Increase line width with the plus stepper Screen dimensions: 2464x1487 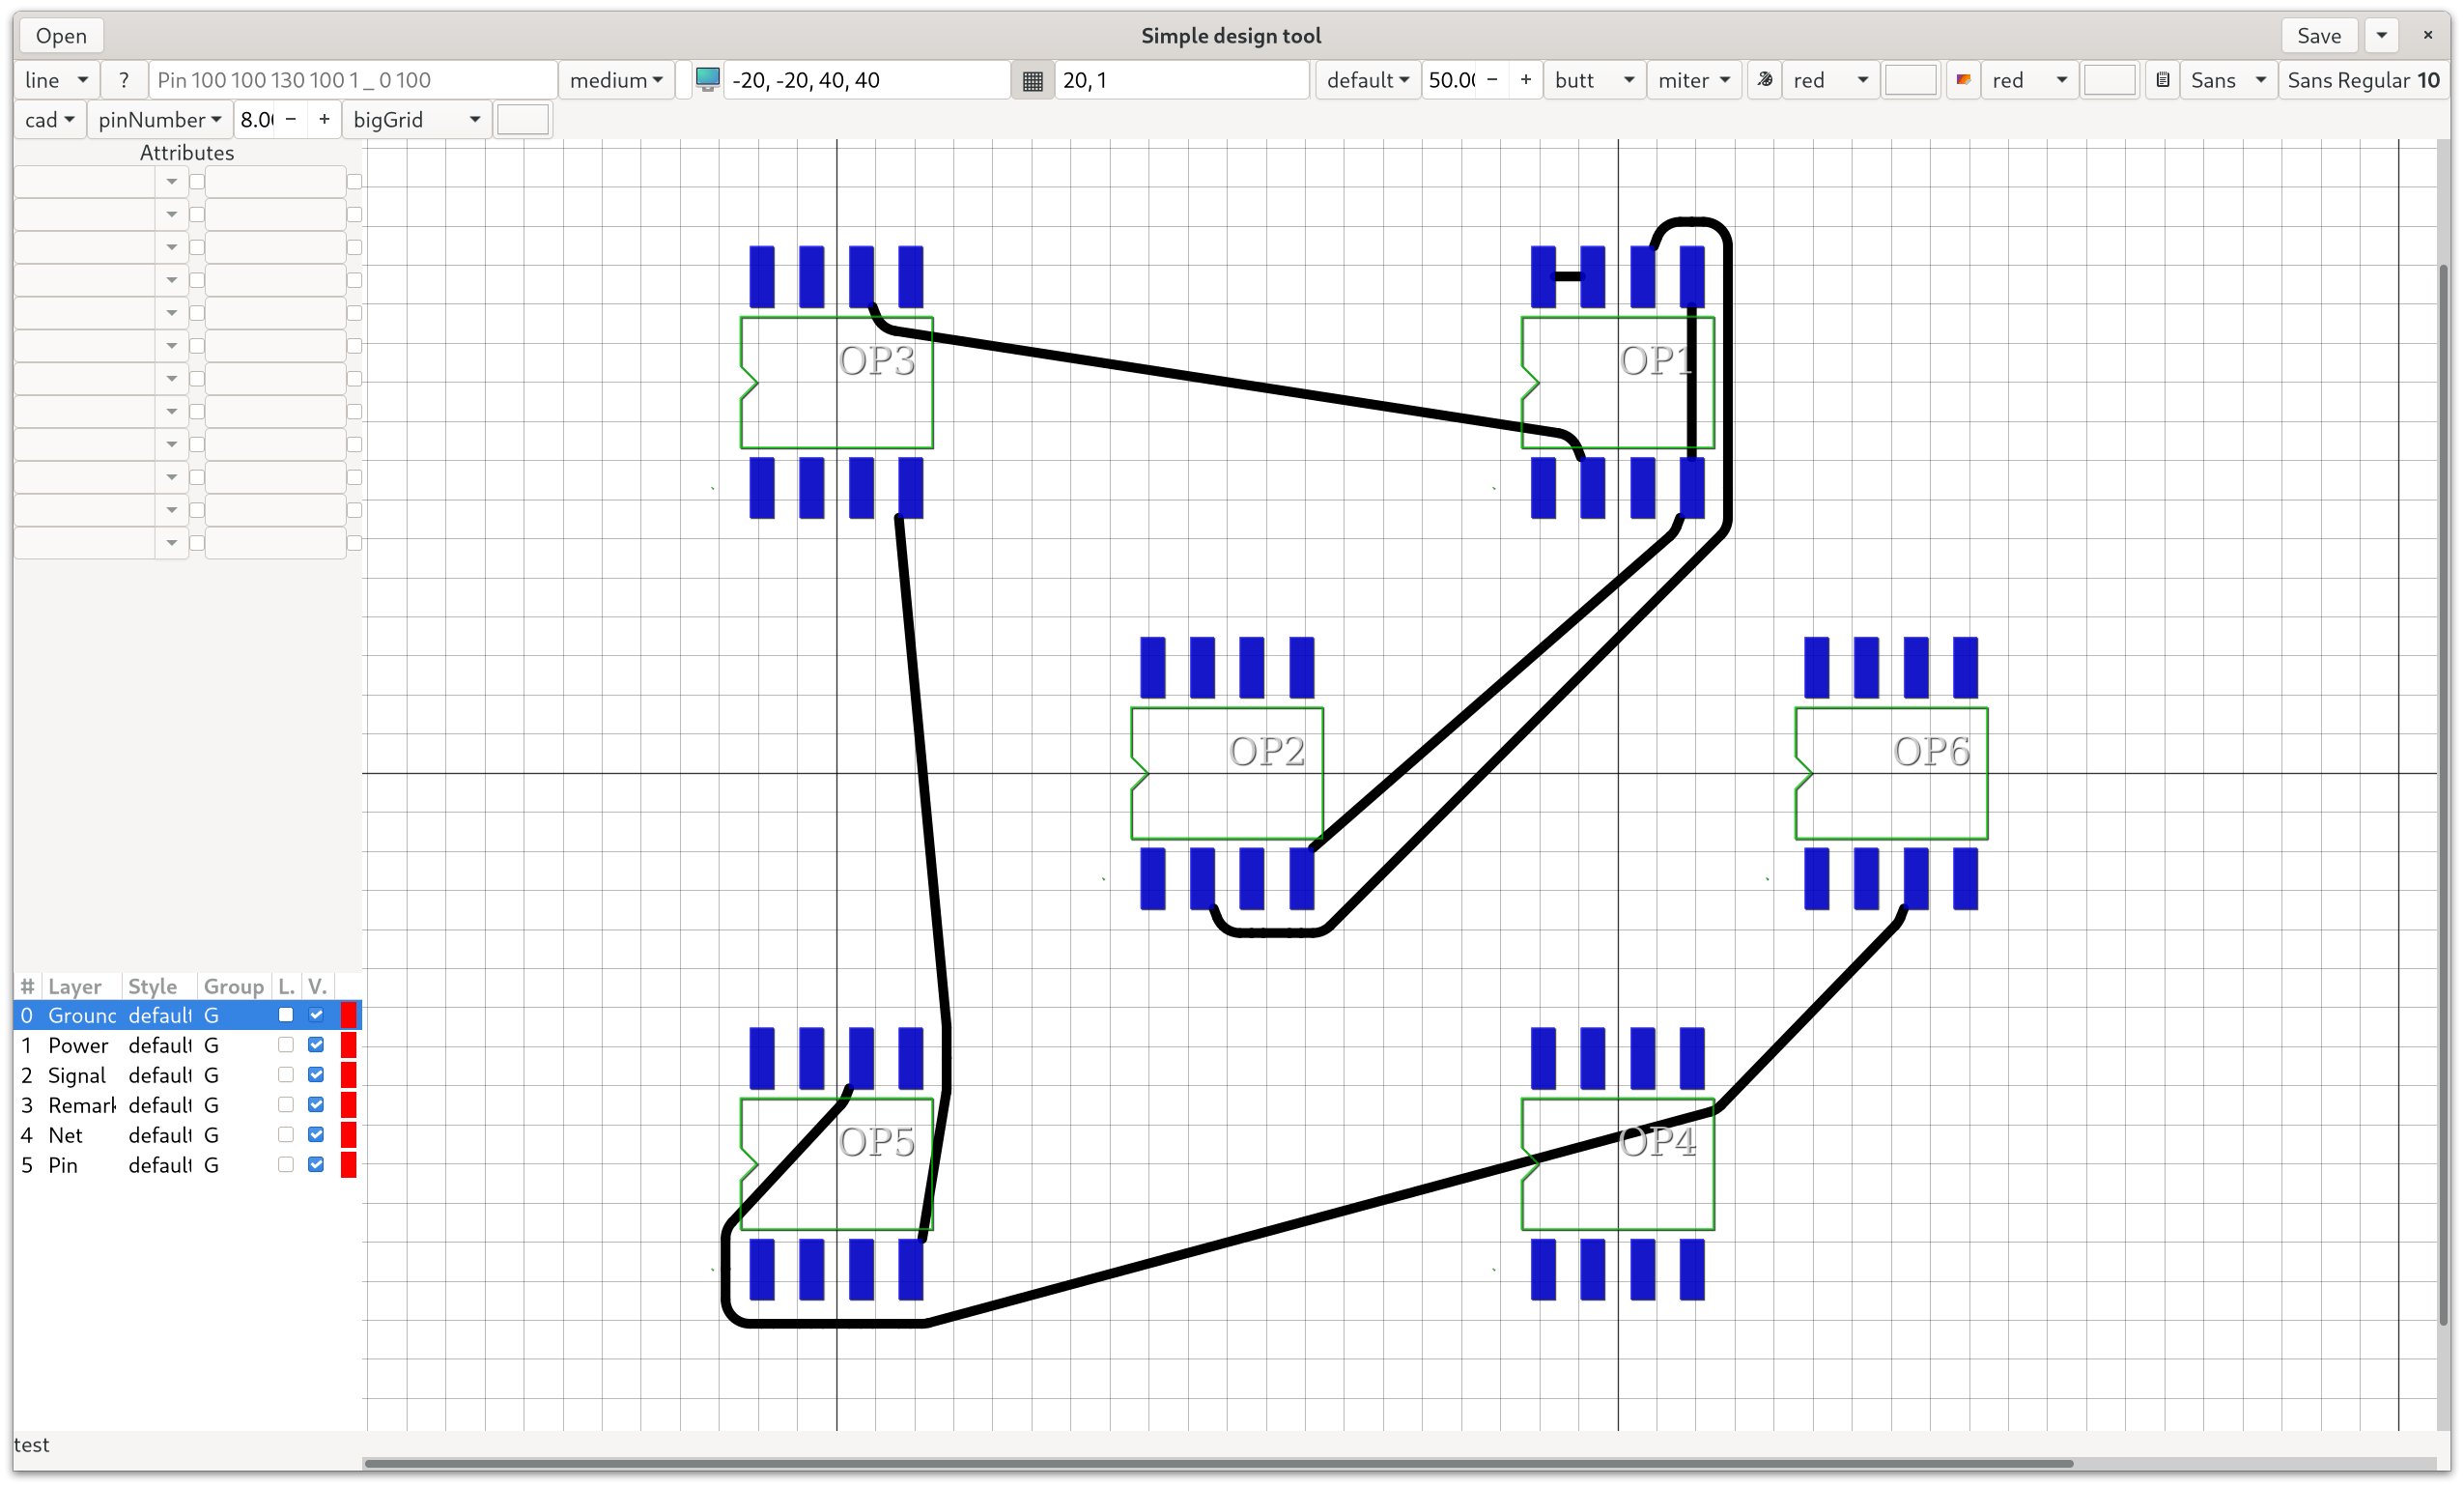click(1525, 79)
